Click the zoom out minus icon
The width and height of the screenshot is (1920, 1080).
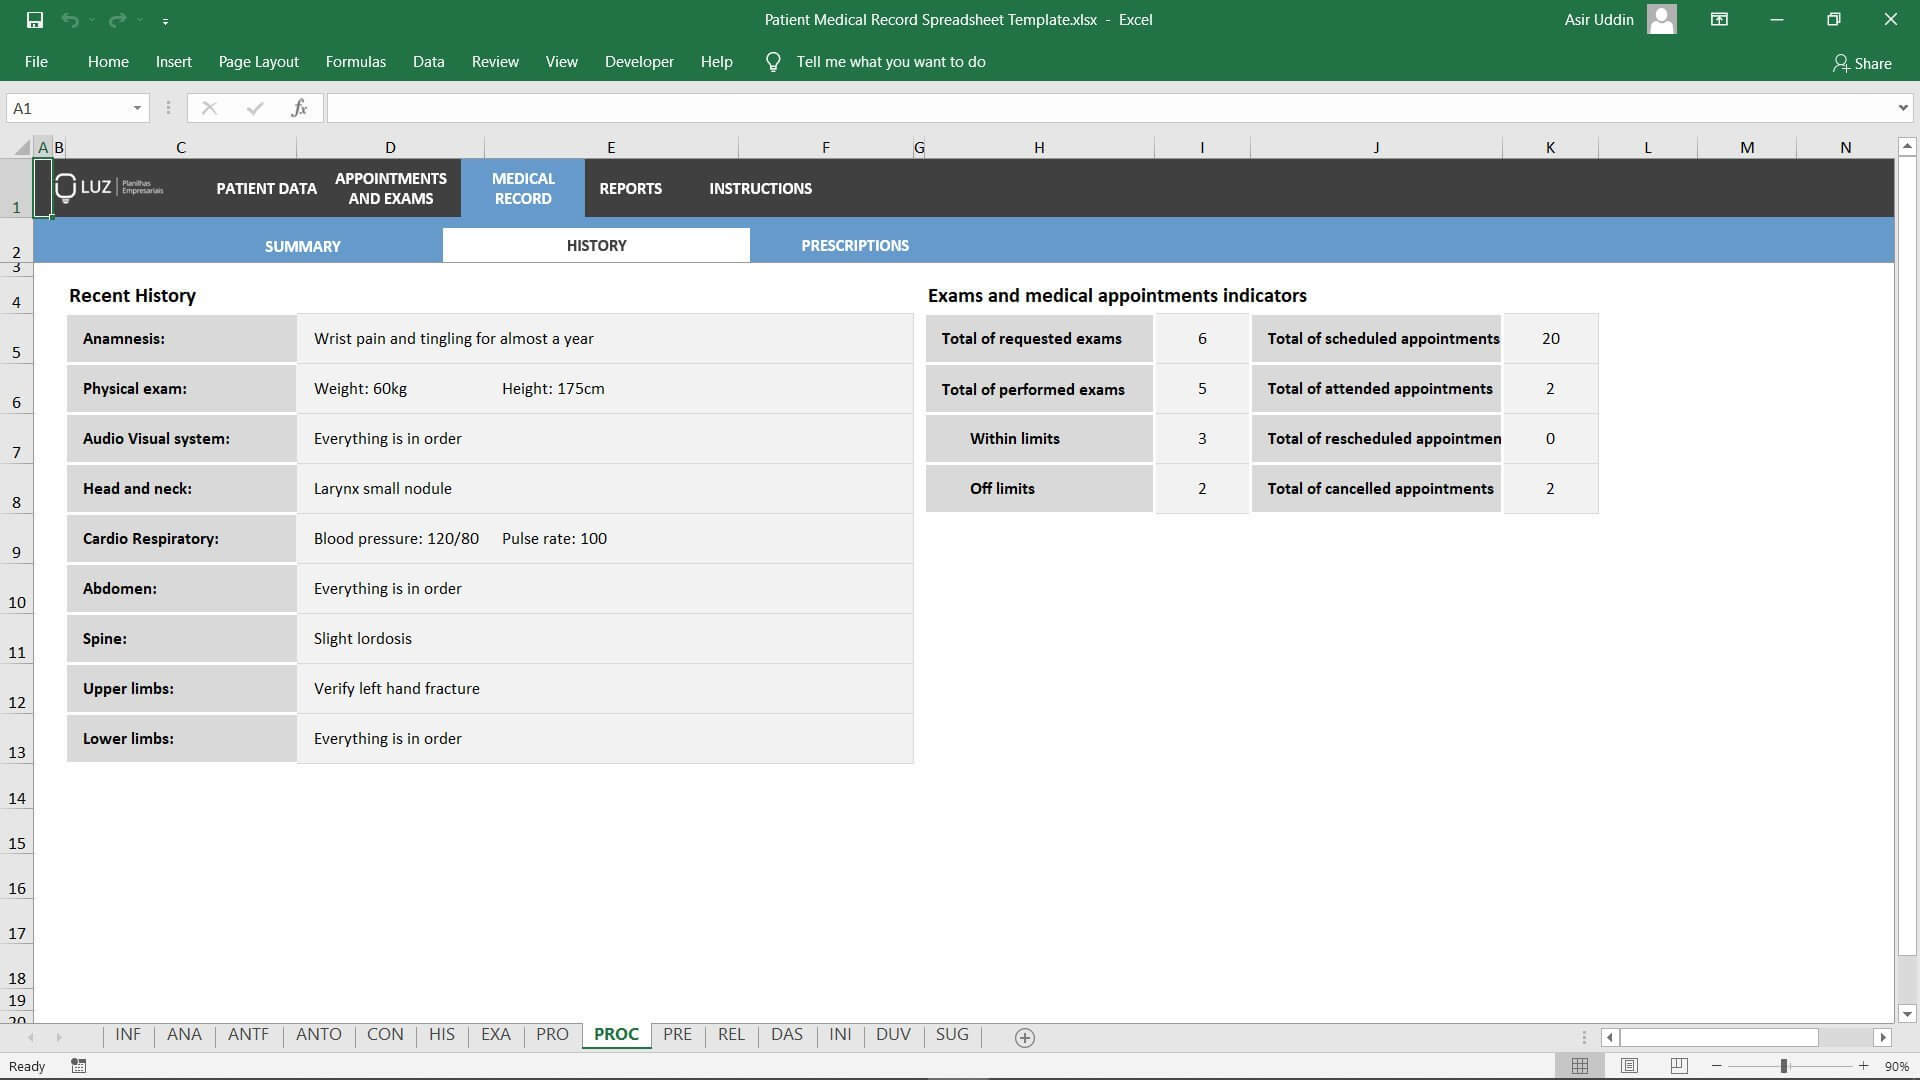[x=1717, y=1066]
